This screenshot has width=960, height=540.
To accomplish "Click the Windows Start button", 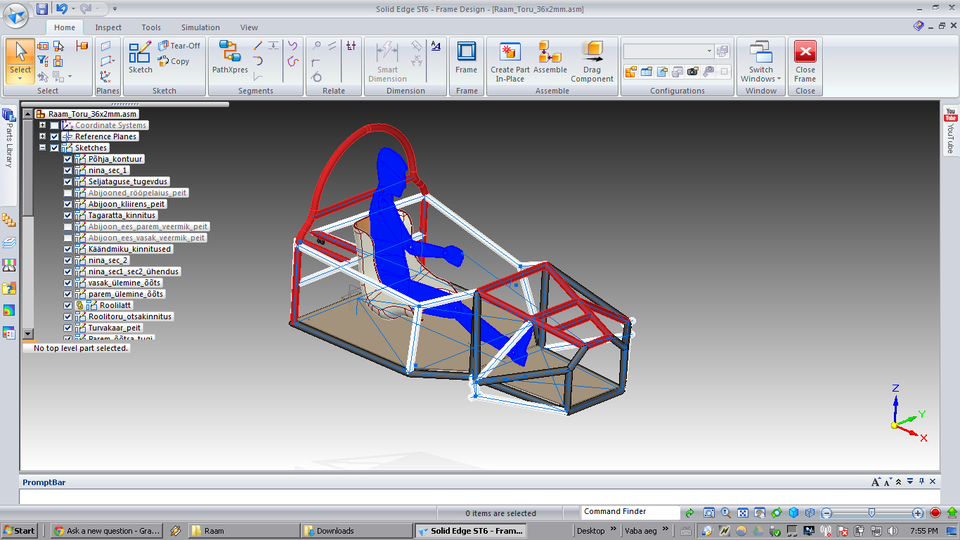I will (x=20, y=531).
